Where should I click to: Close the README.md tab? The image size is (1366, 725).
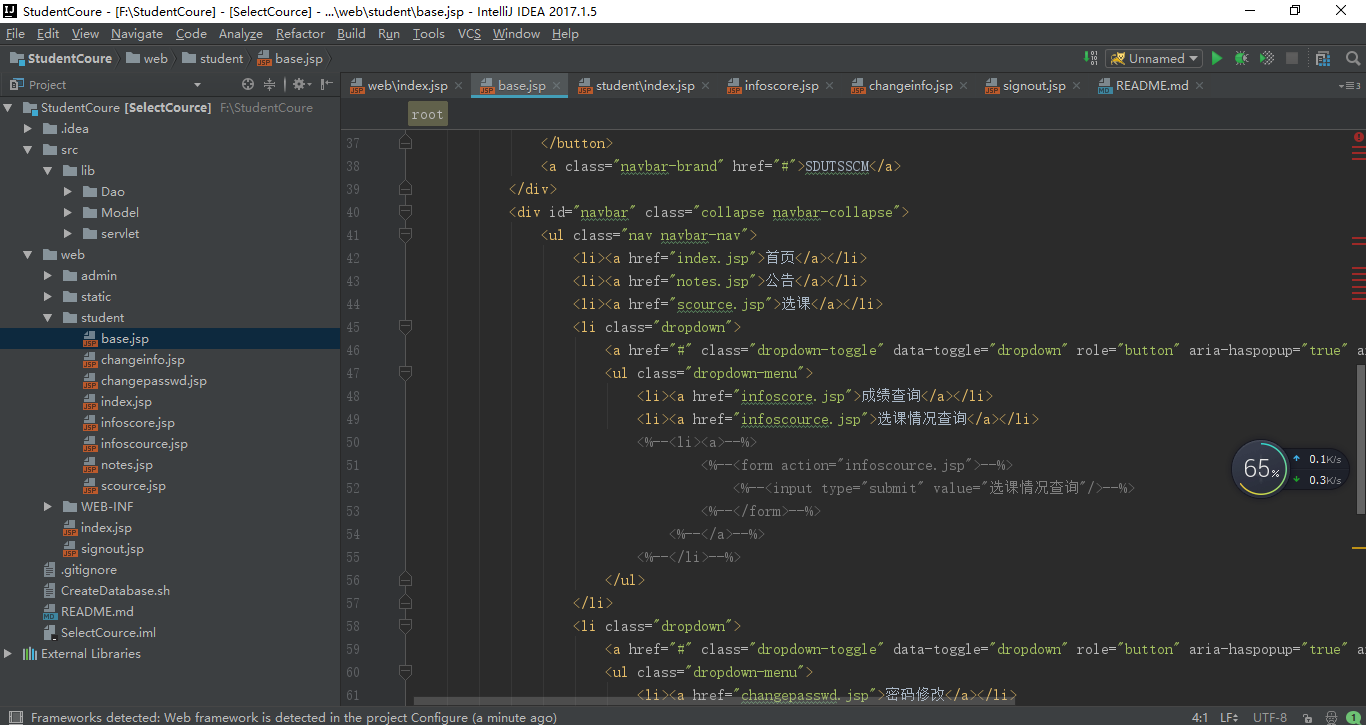[1200, 86]
